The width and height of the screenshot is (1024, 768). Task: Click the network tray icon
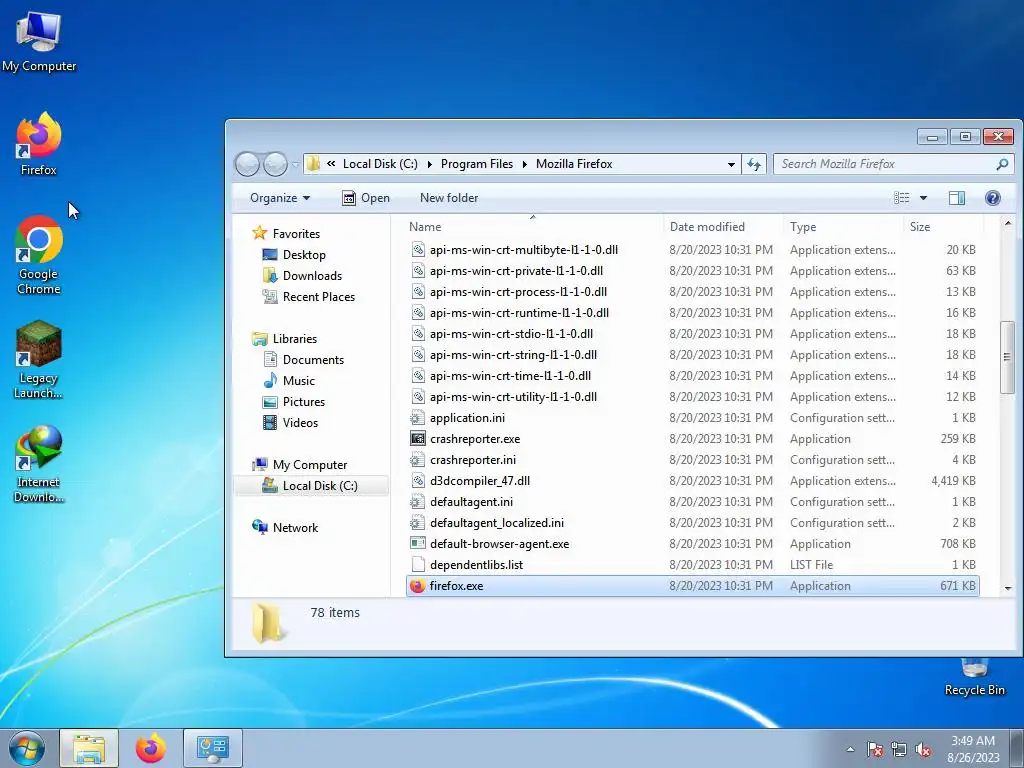pyautogui.click(x=899, y=750)
